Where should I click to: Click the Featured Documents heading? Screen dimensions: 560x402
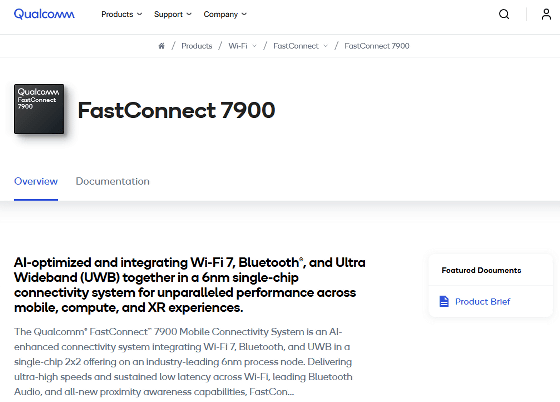point(481,270)
